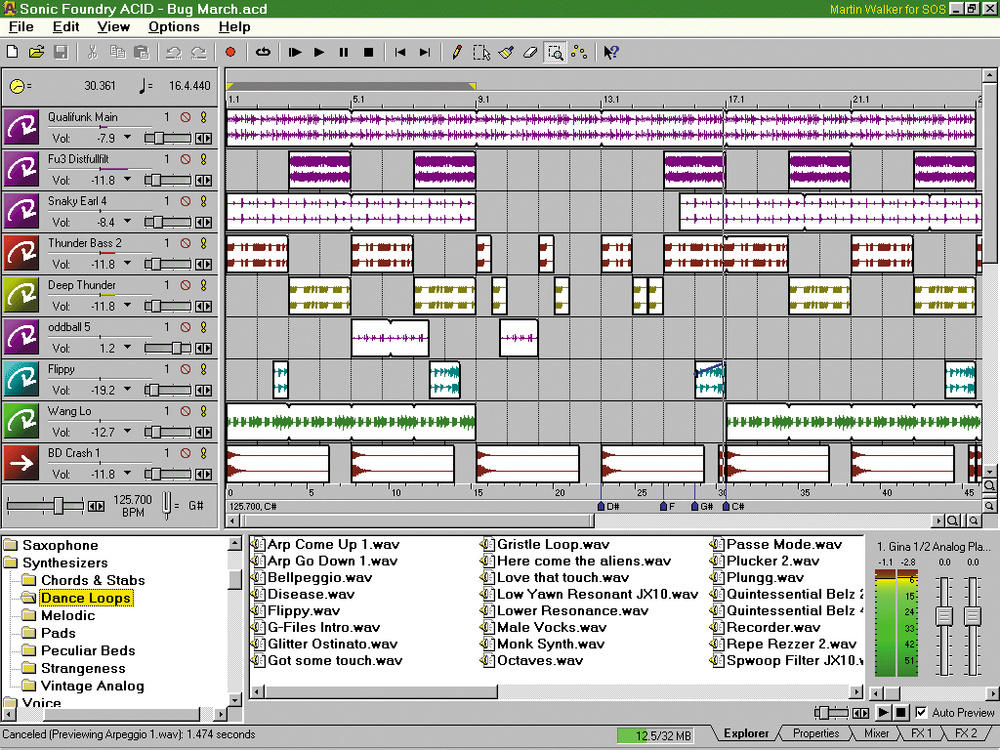This screenshot has width=1000, height=750.
Task: Select the Paint brush tool
Action: (506, 52)
